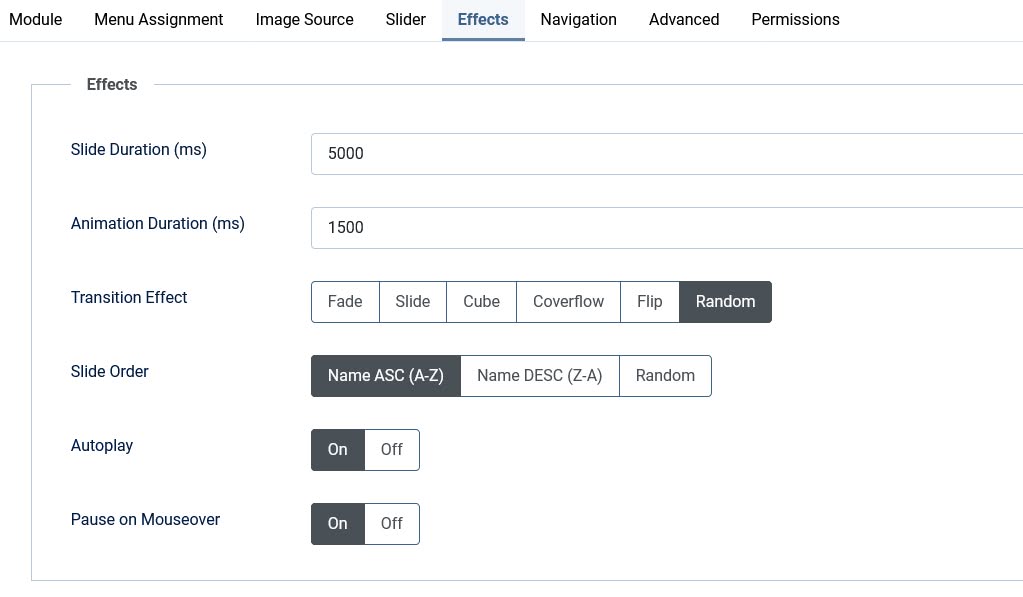Select the Flip transition effect
Screen dimensions: 1023x597
pyautogui.click(x=649, y=301)
